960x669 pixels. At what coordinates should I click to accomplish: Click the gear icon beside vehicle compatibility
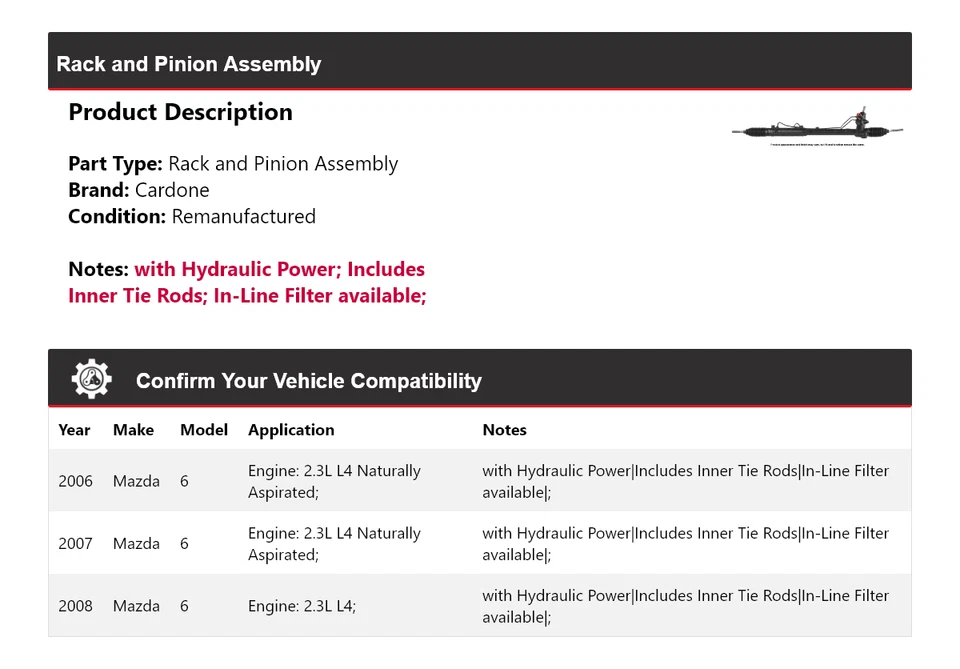(x=91, y=379)
